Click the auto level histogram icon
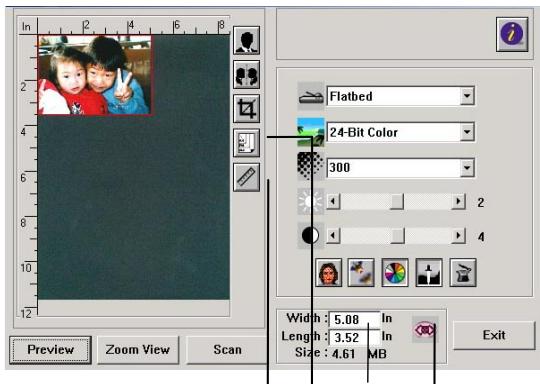This screenshot has height=384, width=540. pos(429,272)
